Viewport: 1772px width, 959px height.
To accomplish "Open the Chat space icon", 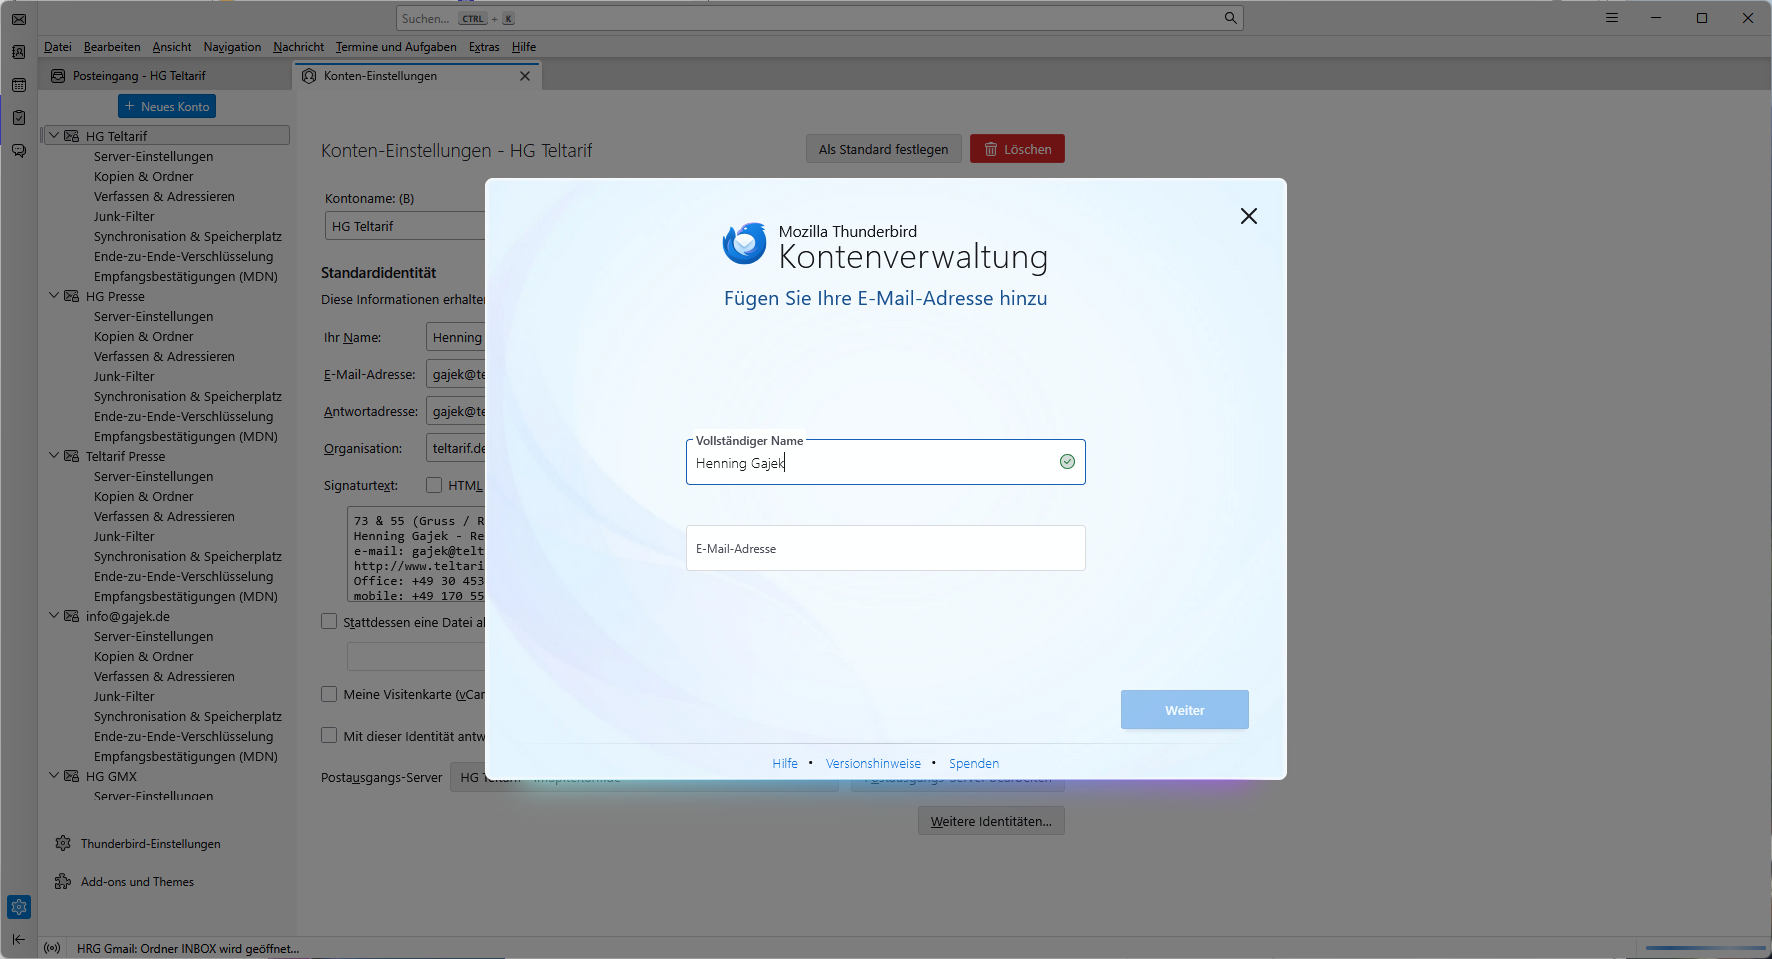I will (19, 151).
